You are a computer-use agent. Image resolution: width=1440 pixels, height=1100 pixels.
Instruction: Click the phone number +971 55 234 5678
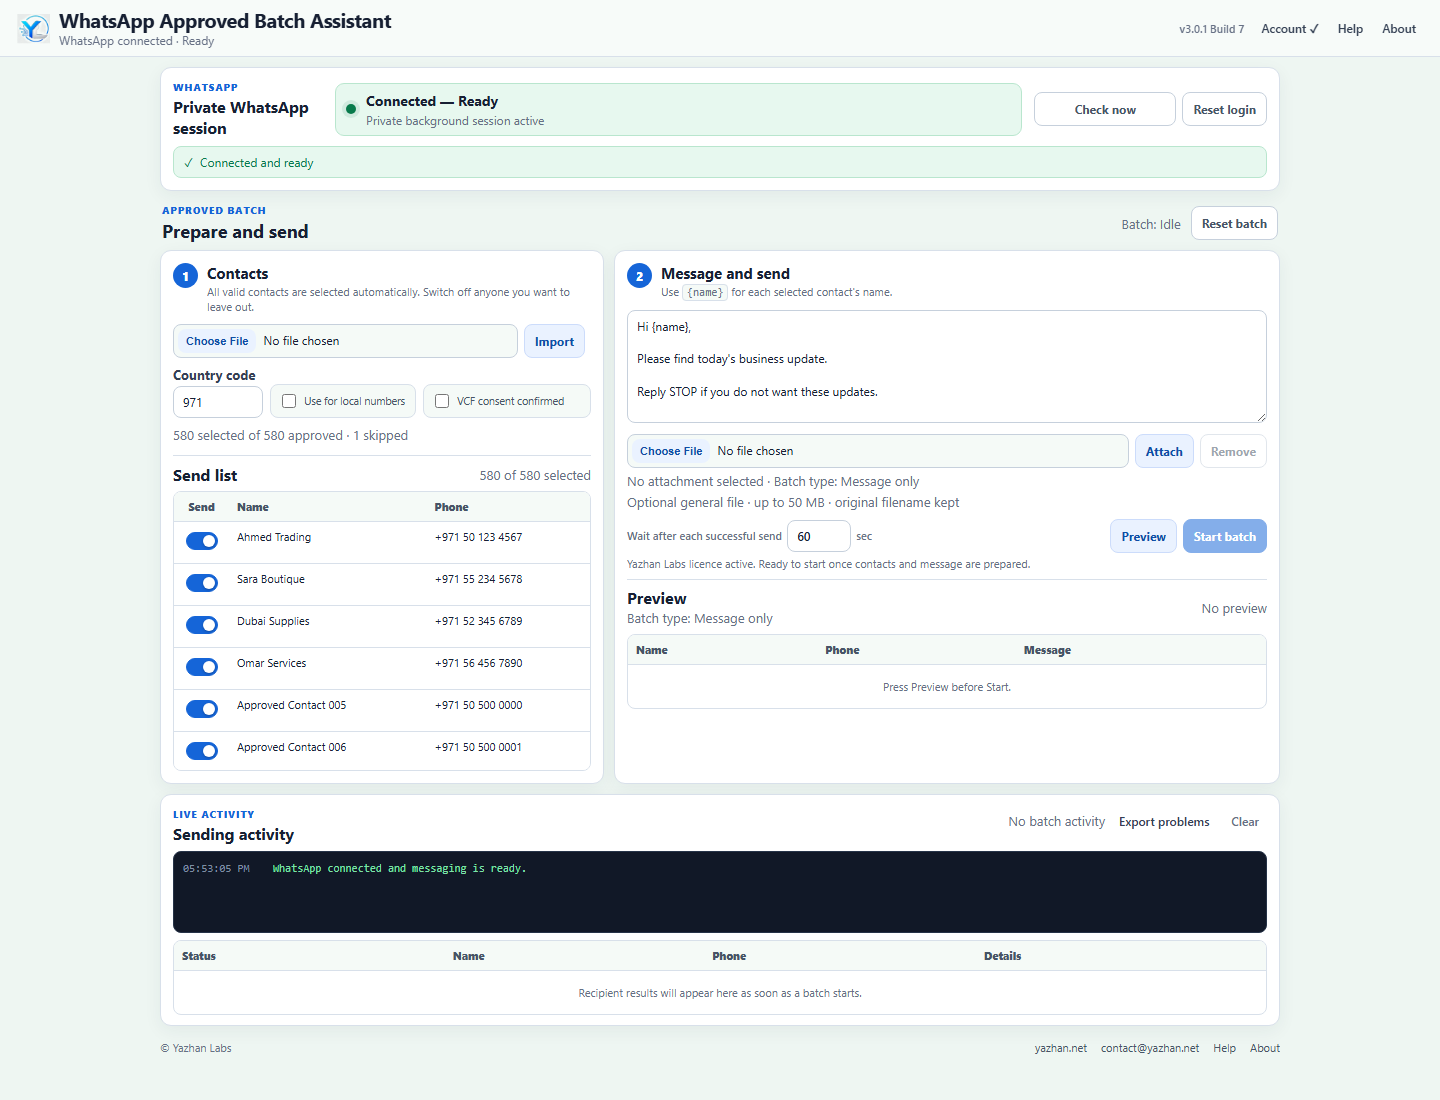pyautogui.click(x=478, y=579)
